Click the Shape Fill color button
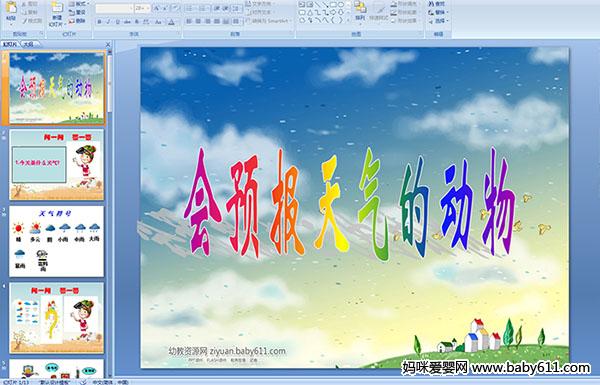 coord(406,4)
